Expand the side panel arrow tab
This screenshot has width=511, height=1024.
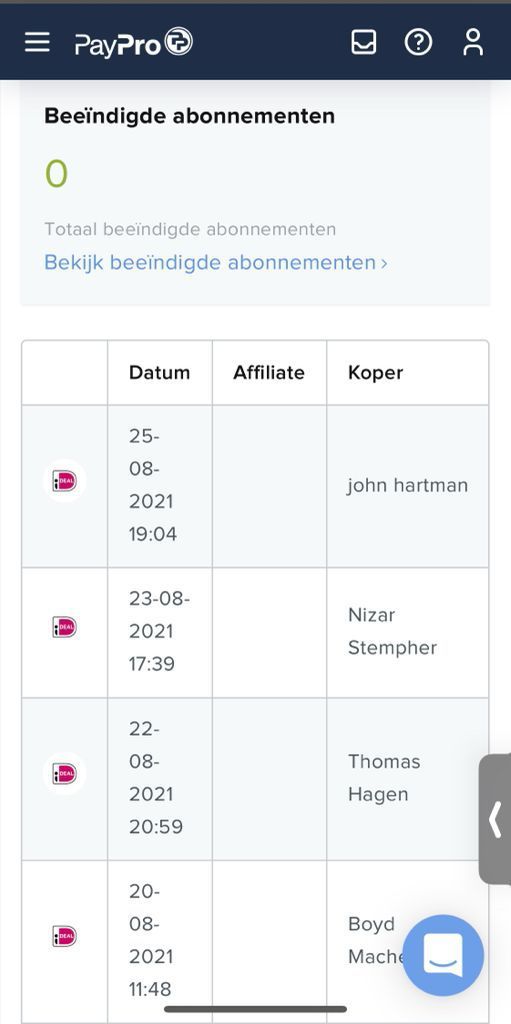coord(495,819)
